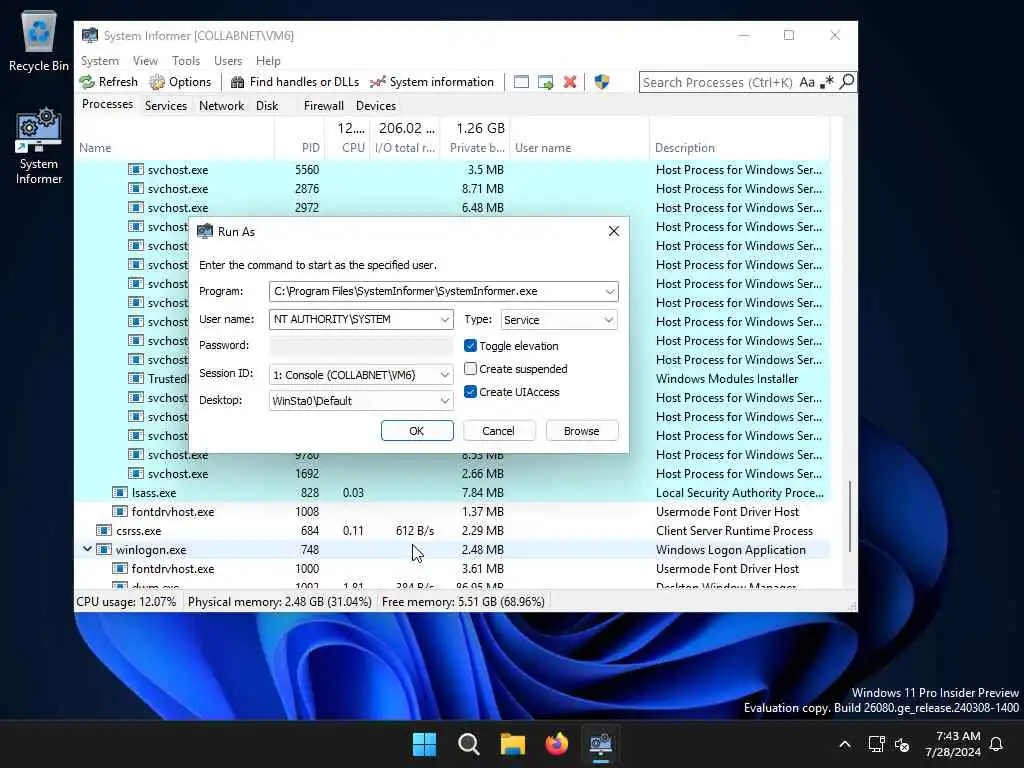
Task: Open the Type dropdown showing Service
Action: point(559,320)
